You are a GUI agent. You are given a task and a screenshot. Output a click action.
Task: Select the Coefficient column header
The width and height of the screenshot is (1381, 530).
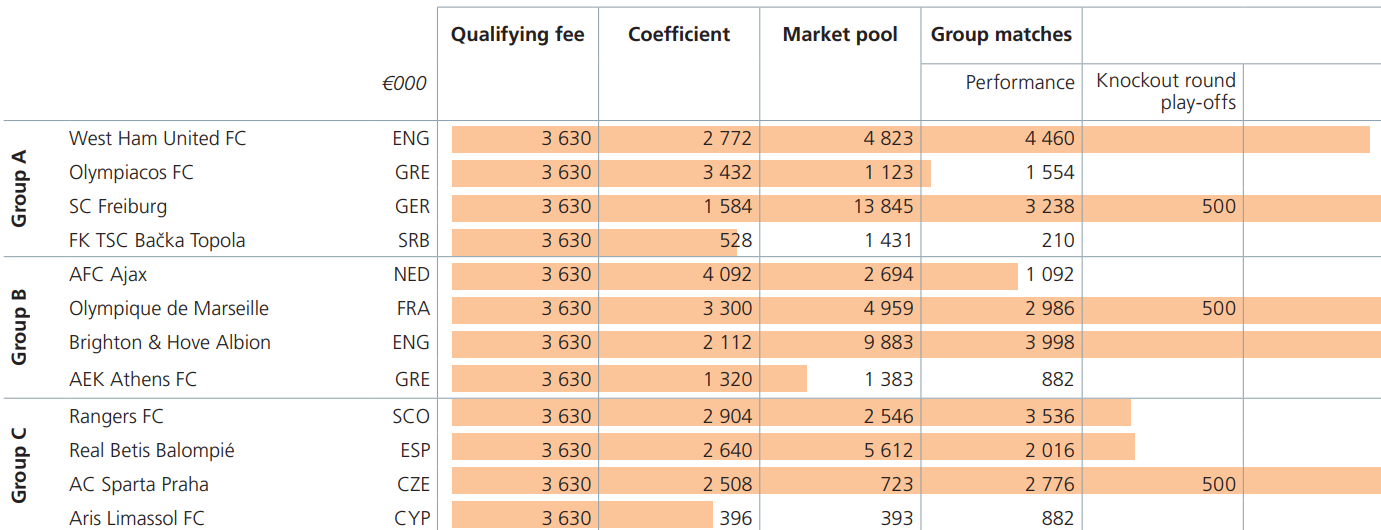click(x=679, y=35)
